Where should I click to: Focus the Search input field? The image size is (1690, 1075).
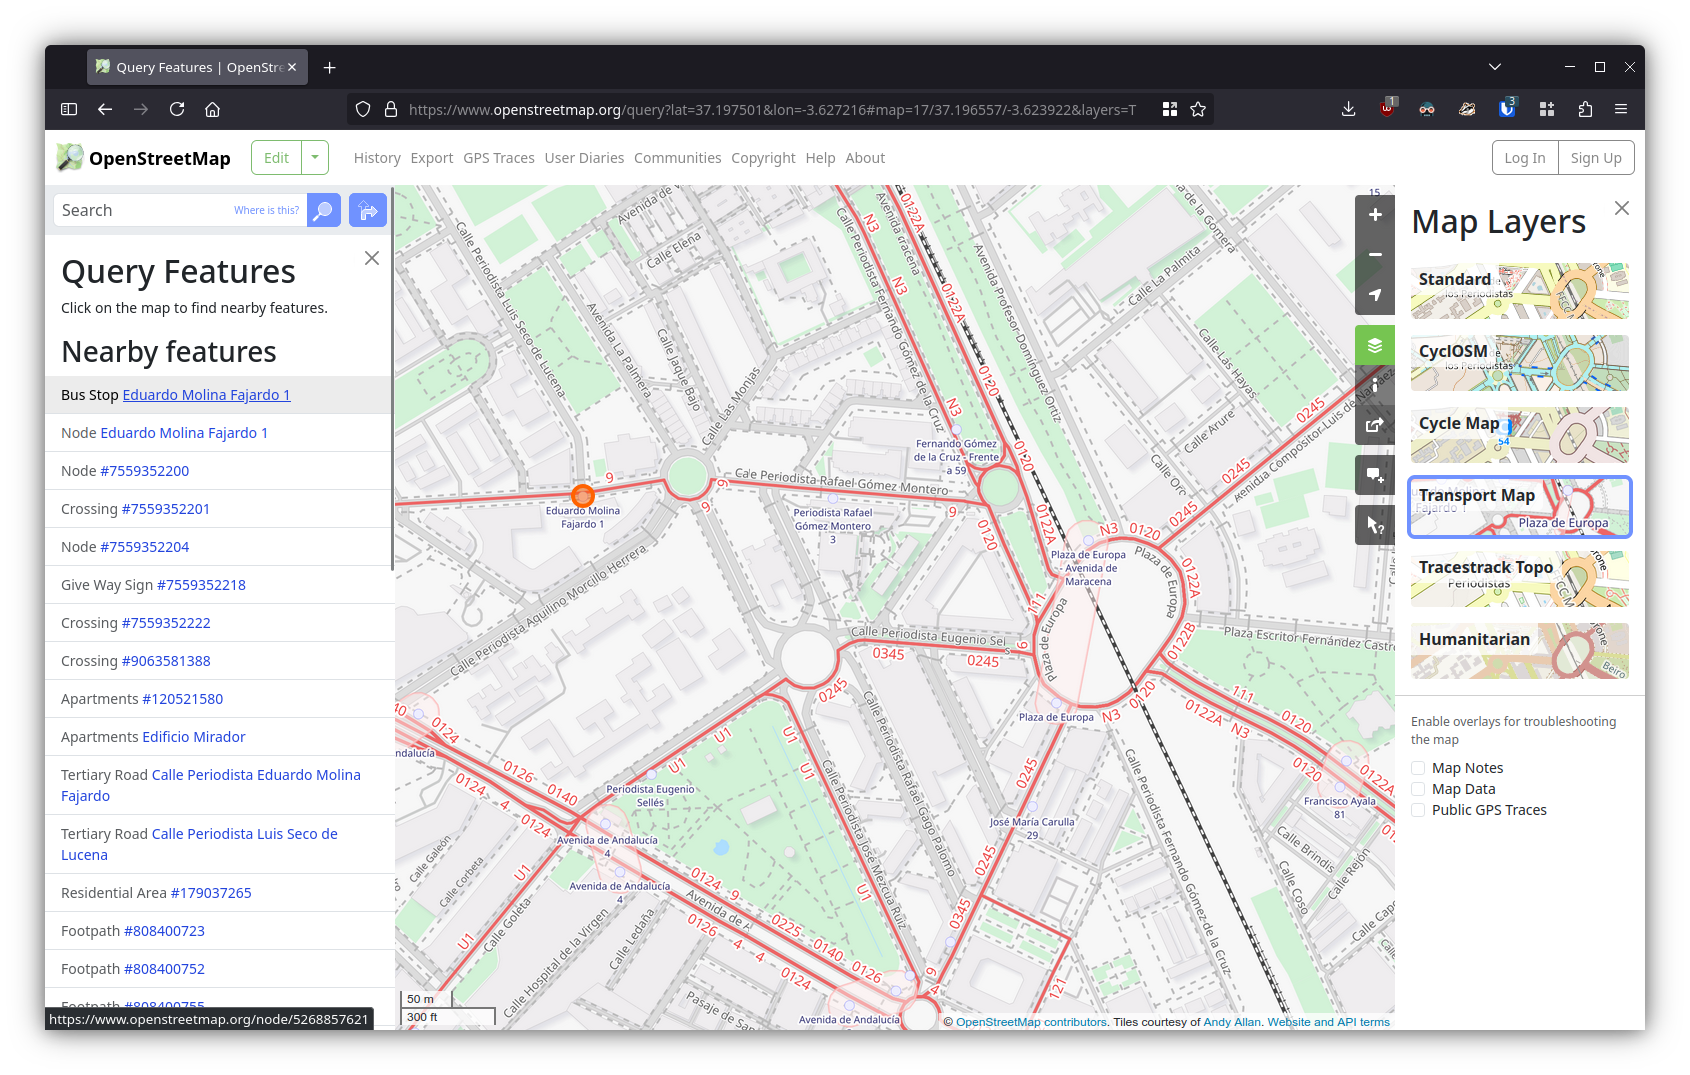click(x=180, y=210)
